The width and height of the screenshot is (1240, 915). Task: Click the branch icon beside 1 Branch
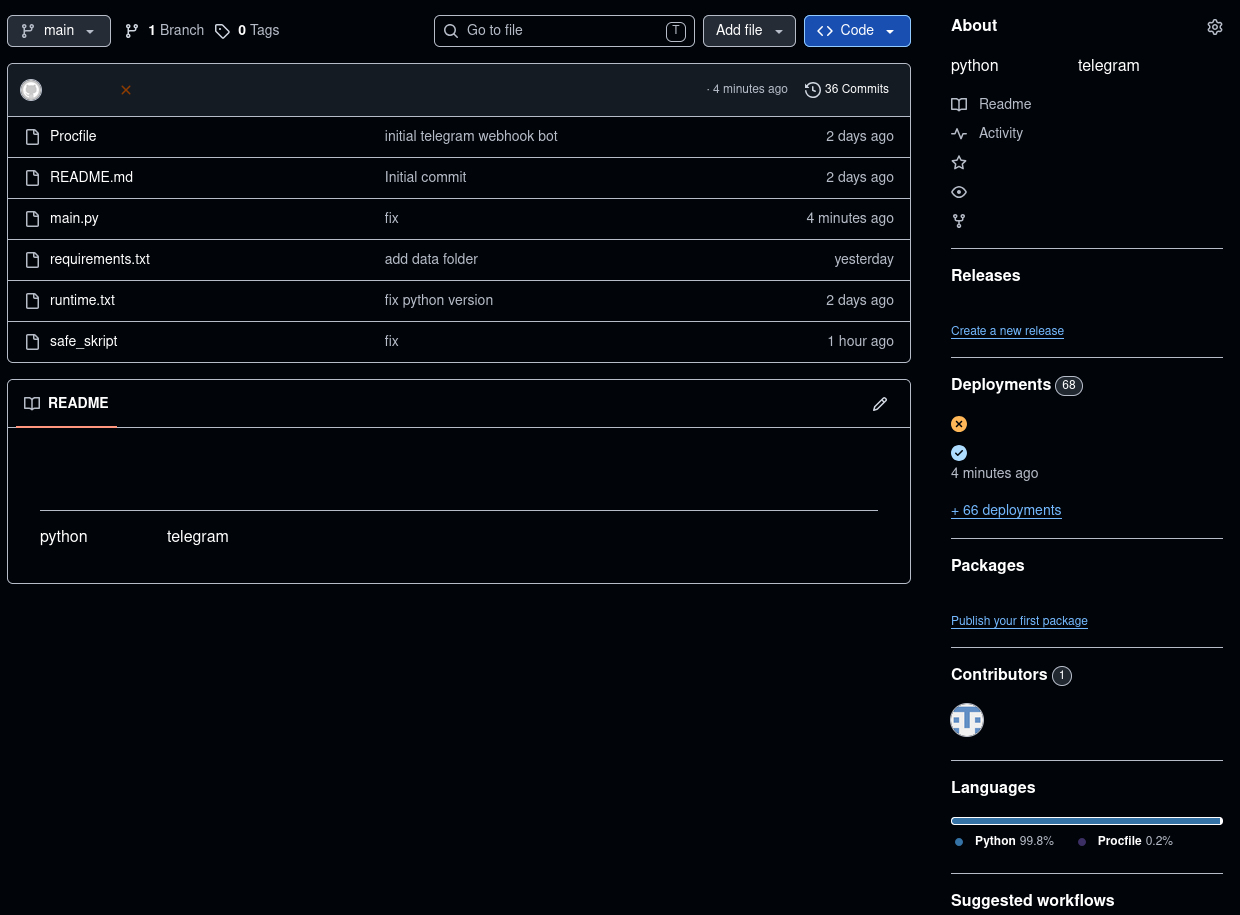(132, 31)
